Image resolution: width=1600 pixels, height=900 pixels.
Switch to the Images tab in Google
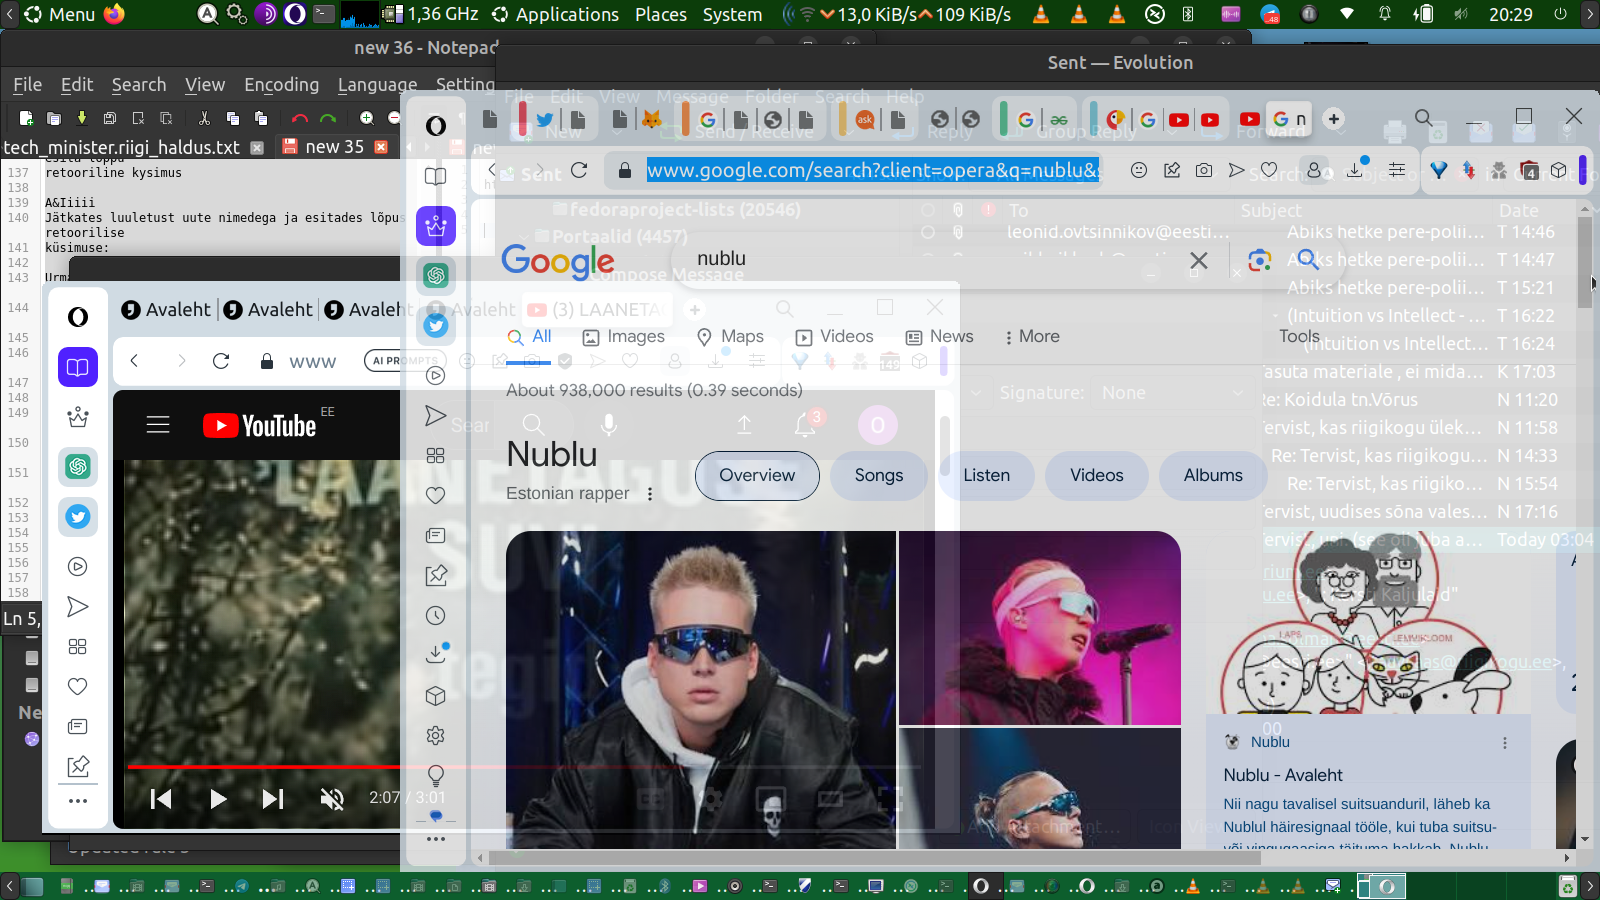(624, 337)
